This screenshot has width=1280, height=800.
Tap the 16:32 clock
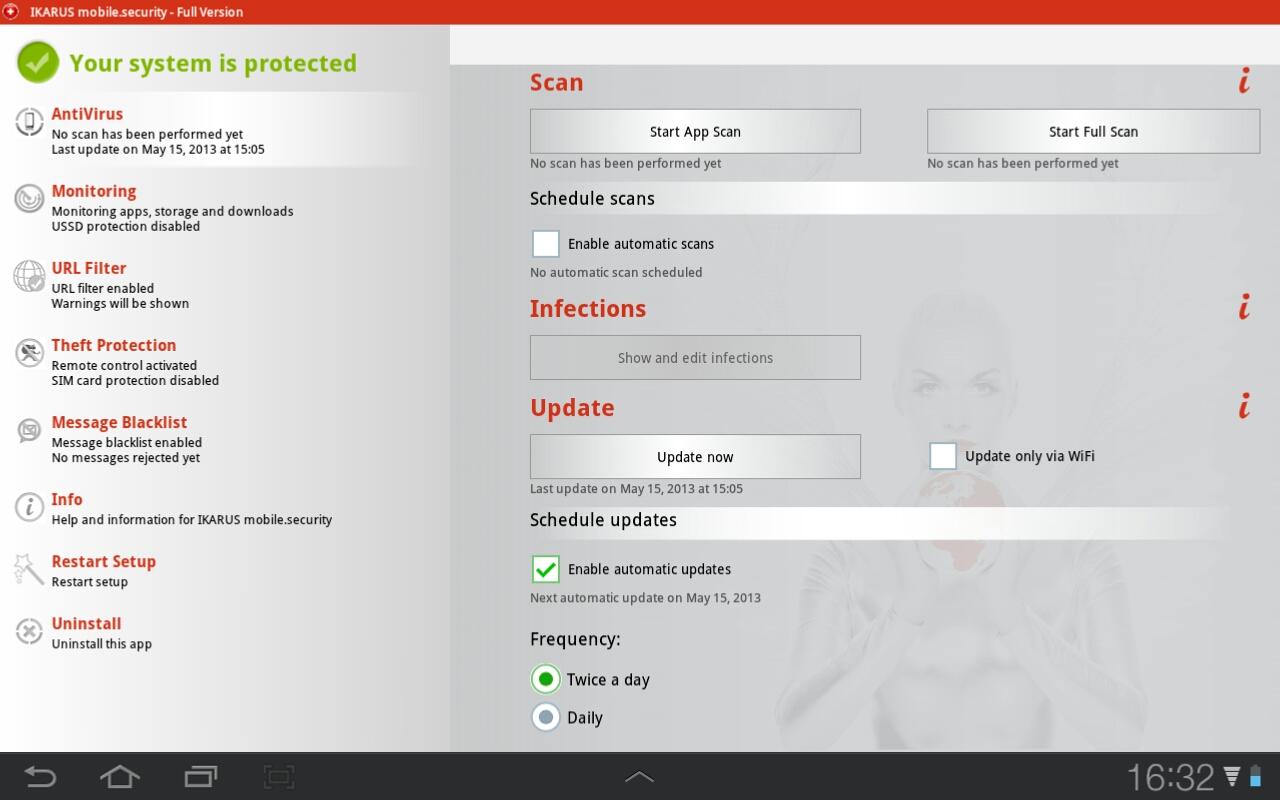click(1170, 777)
